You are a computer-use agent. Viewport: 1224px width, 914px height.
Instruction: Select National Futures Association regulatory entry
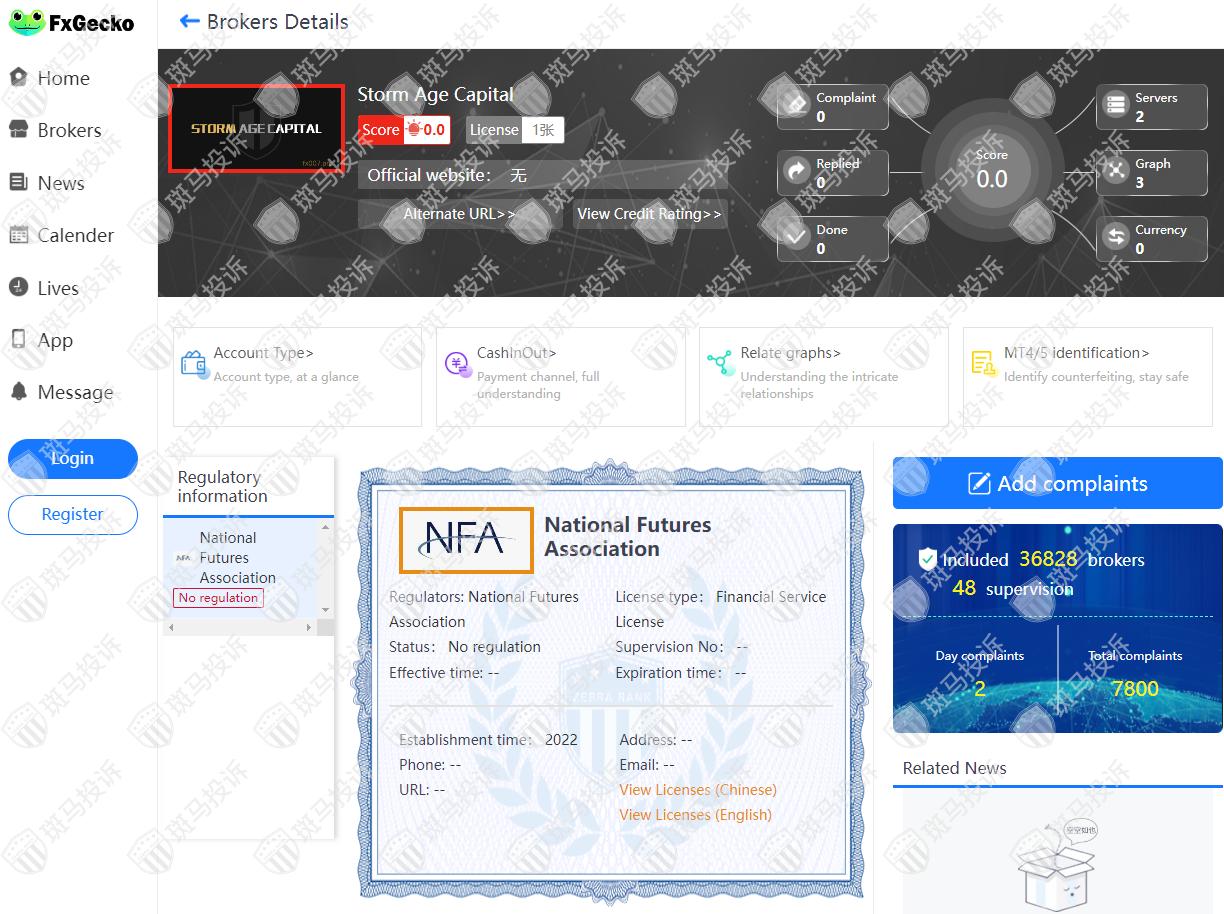click(x=237, y=558)
